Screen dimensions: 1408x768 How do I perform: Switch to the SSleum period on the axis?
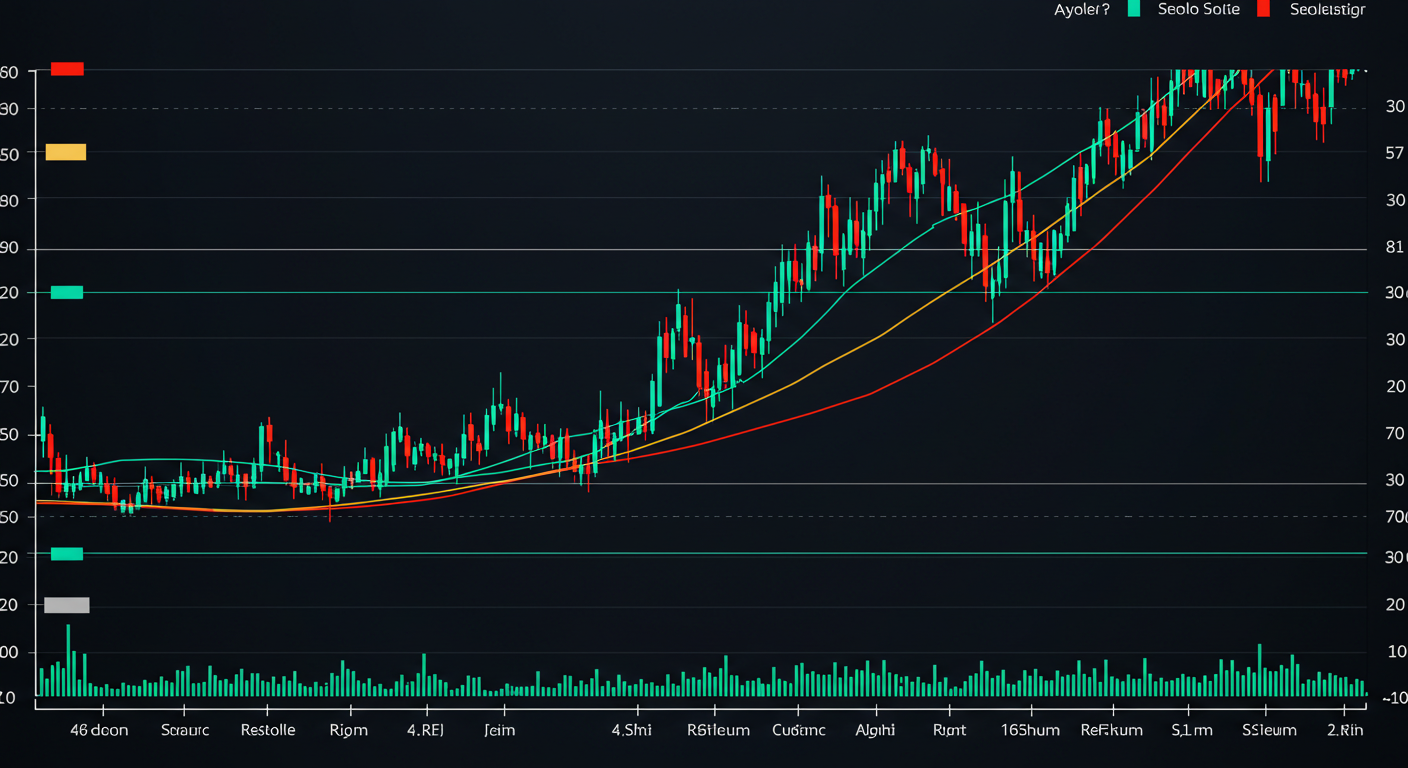coord(1269,730)
